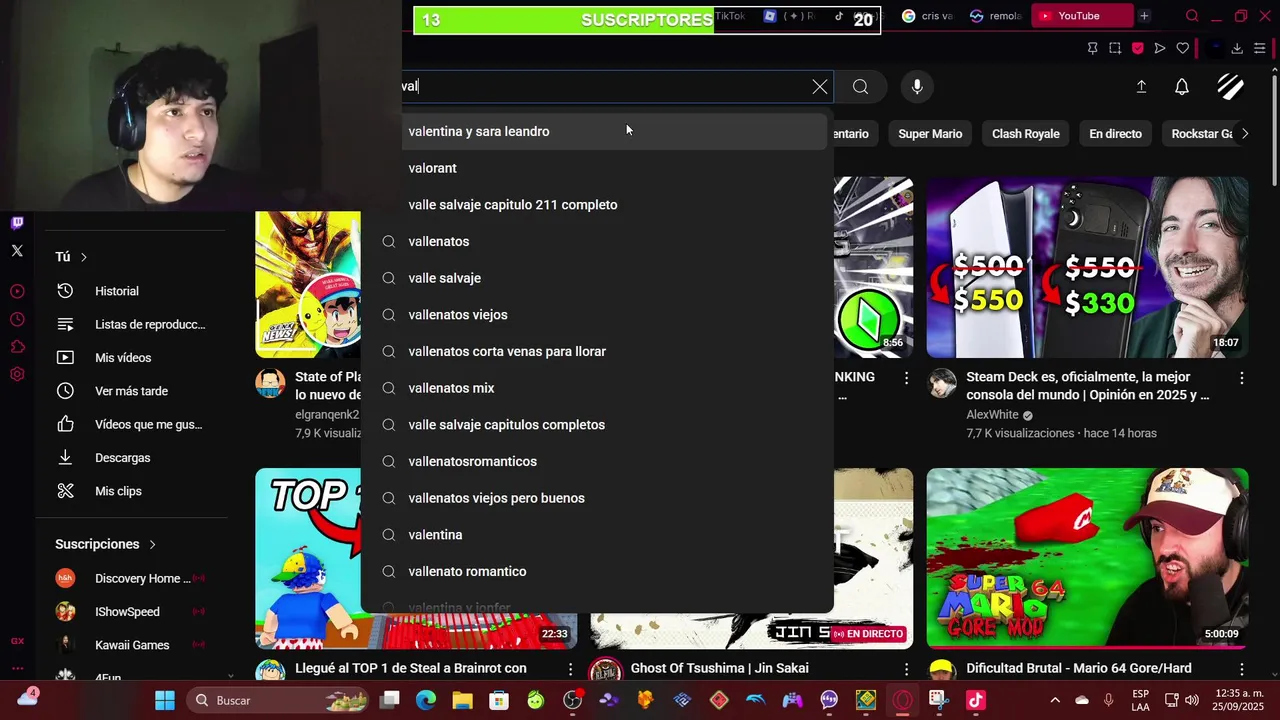Screen dimensions: 1280x720
Task: Choose 'valle salvaje capitulos completos'
Action: coord(597,425)
